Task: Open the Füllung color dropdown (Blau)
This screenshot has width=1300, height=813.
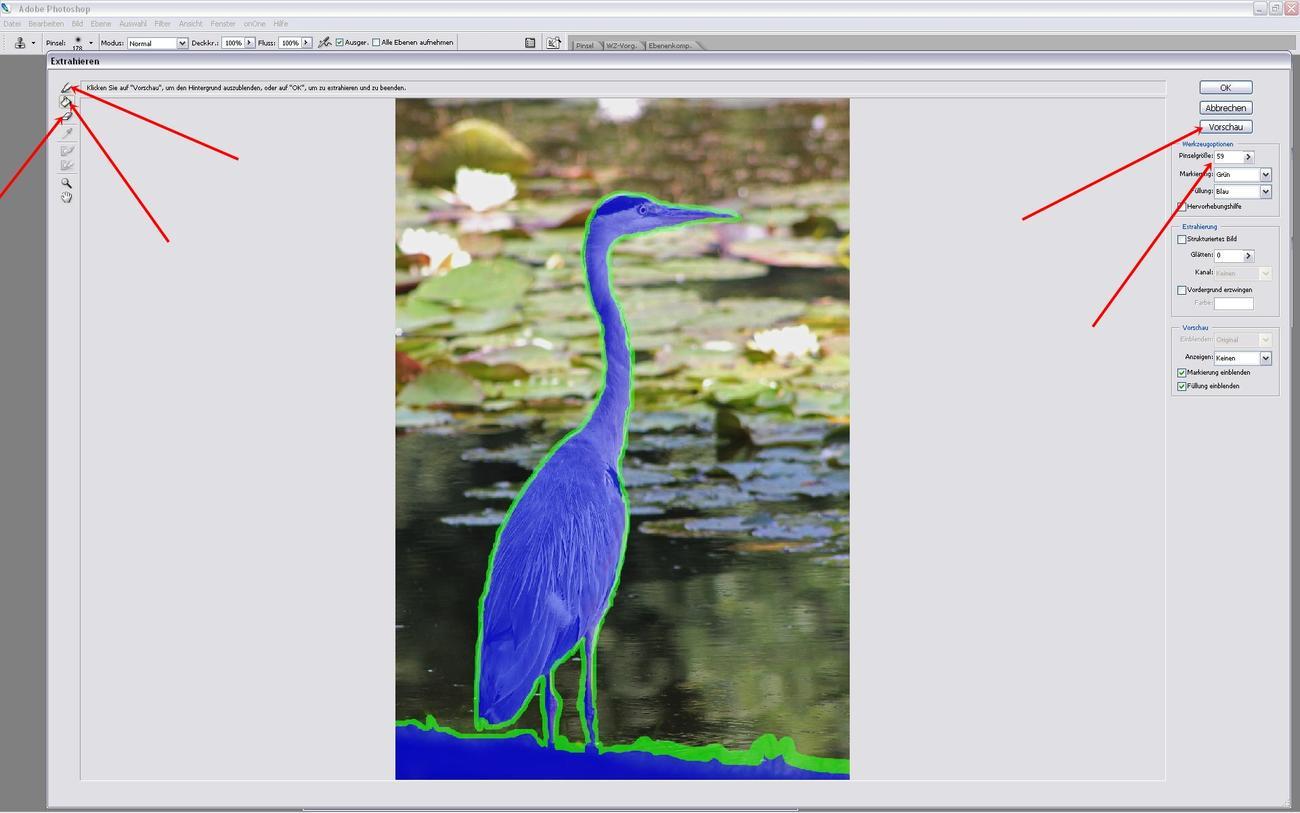Action: pos(1243,191)
